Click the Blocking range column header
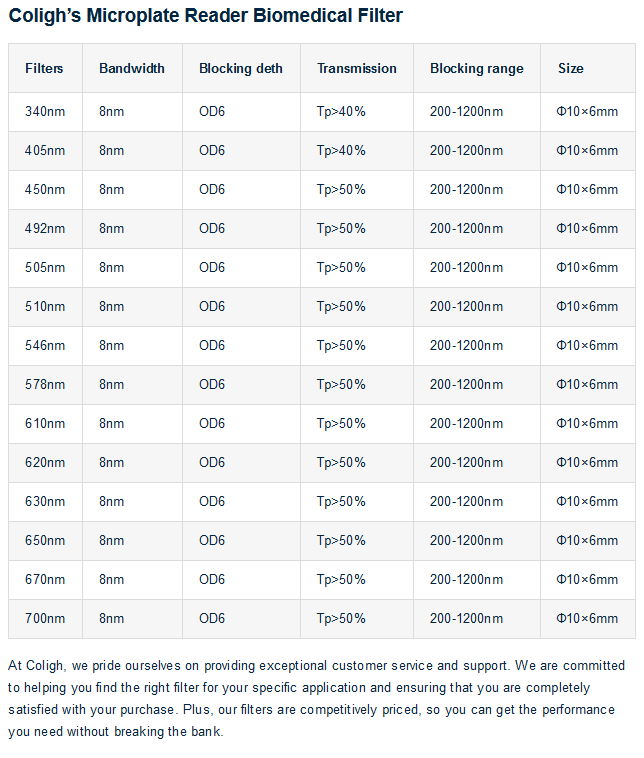The image size is (644, 758). (x=477, y=69)
